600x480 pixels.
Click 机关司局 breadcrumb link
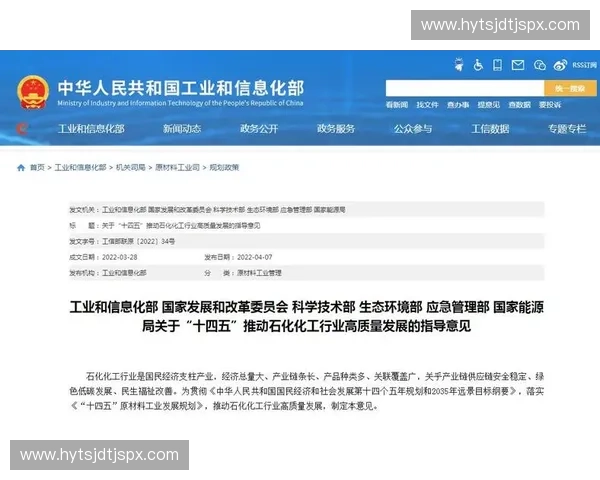(130, 168)
